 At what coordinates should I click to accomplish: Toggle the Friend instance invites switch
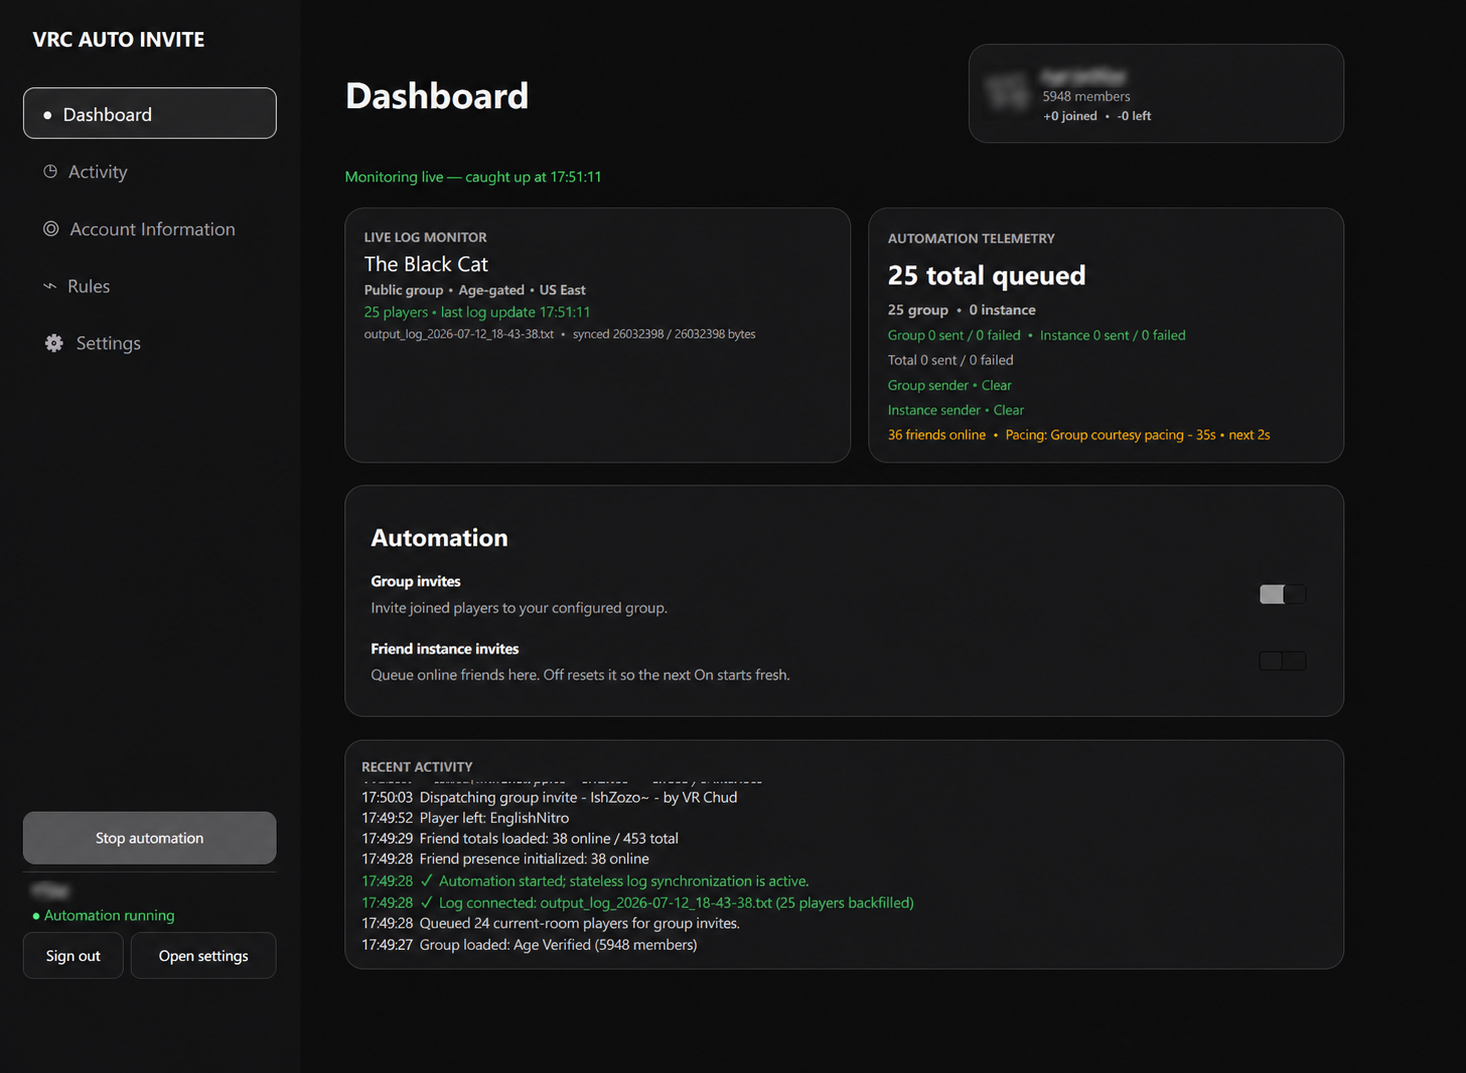click(1282, 661)
